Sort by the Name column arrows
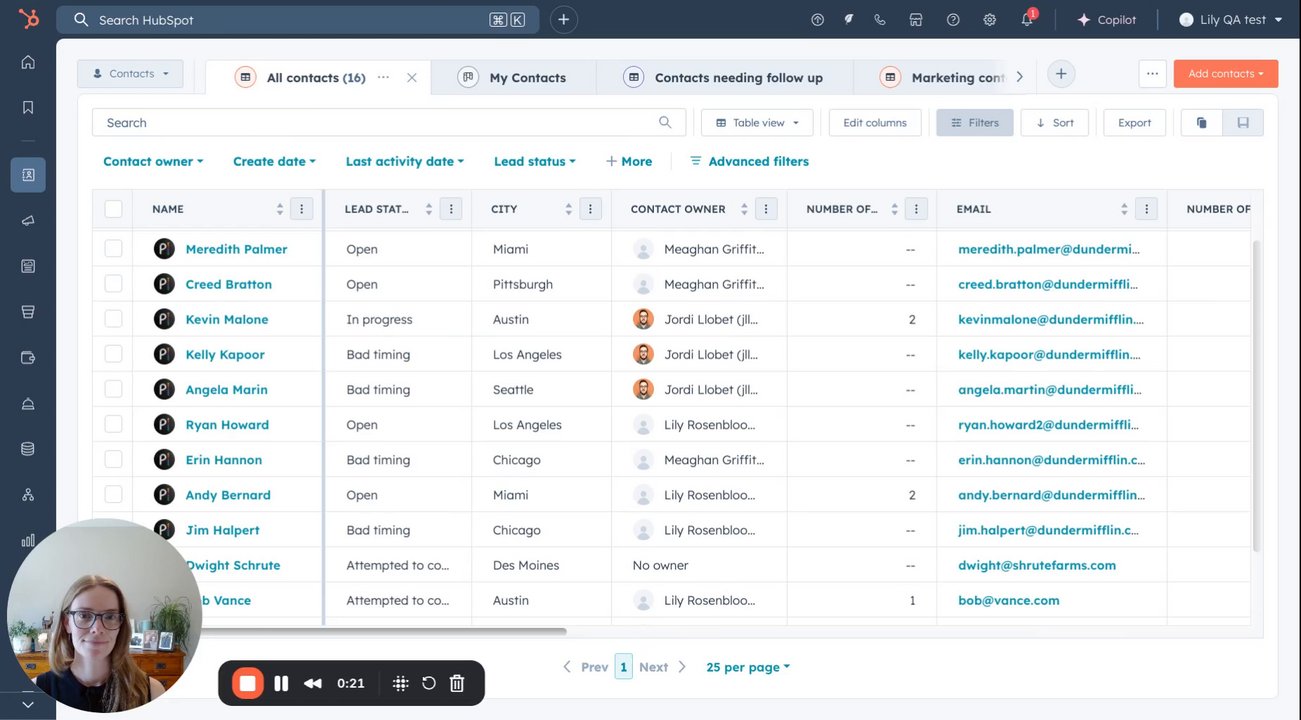This screenshot has height=720, width=1301. click(280, 209)
